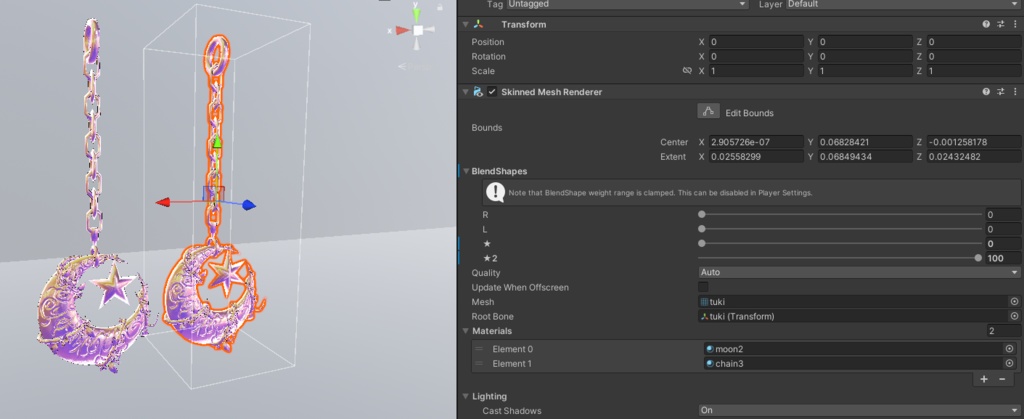Click the move gizmo red arrow
Screen dimensions: 1024x419
coord(163,202)
